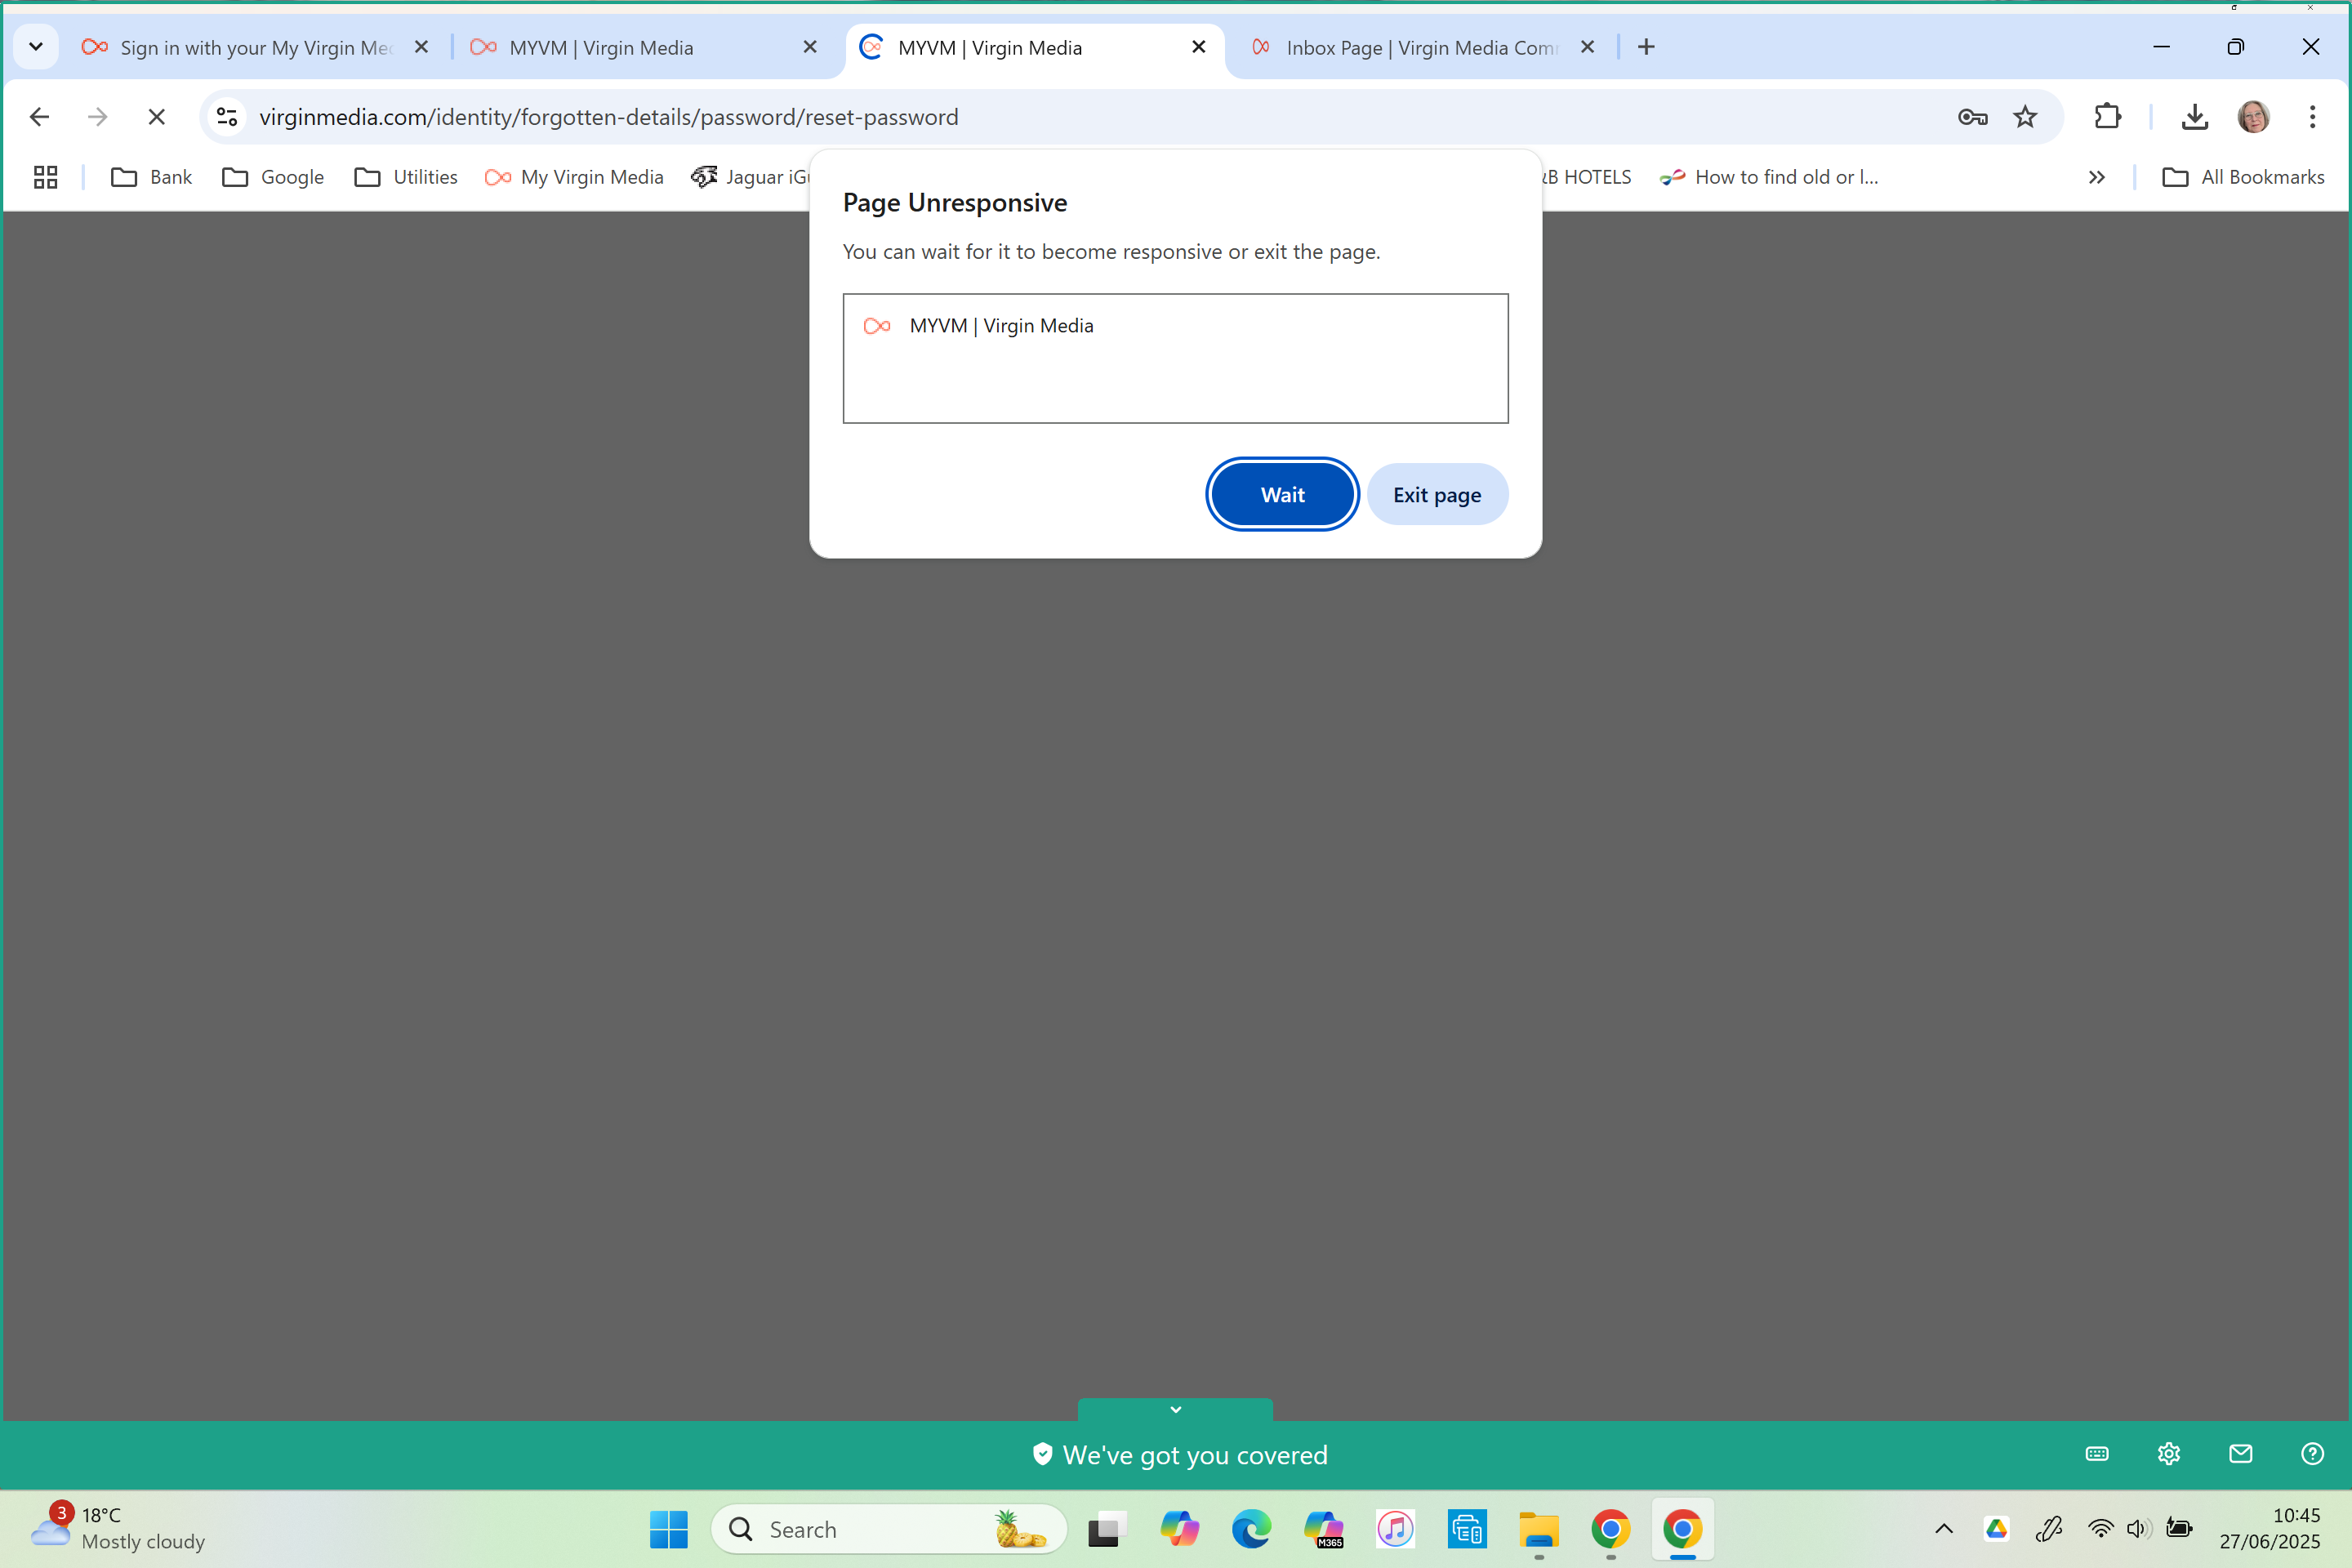
Task: Open saved passwords key icon in address bar
Action: coord(1973,116)
